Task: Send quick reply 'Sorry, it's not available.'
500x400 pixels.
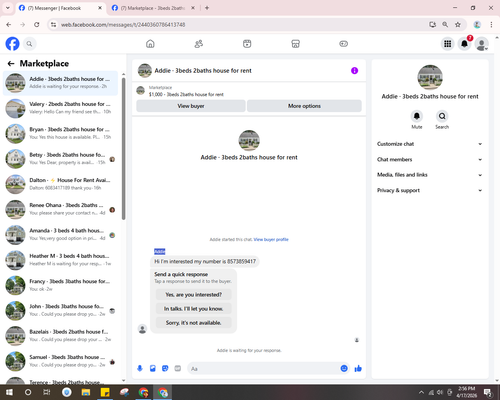Action: pyautogui.click(x=194, y=323)
